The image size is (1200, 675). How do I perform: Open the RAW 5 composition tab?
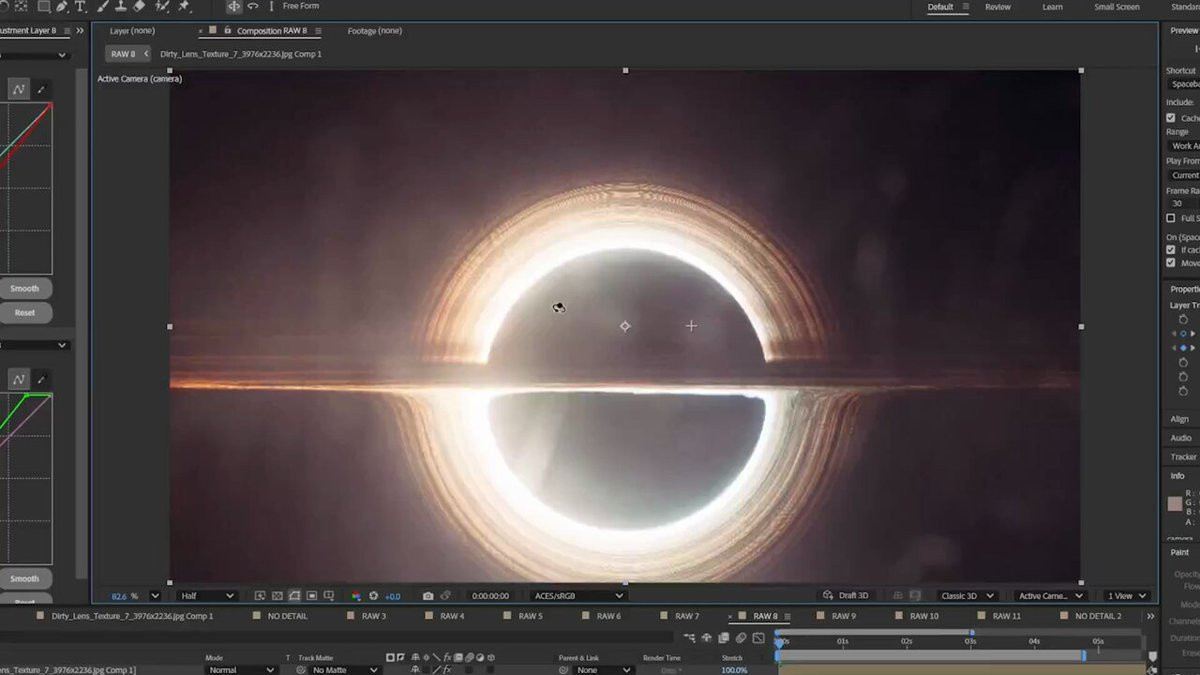click(x=530, y=616)
